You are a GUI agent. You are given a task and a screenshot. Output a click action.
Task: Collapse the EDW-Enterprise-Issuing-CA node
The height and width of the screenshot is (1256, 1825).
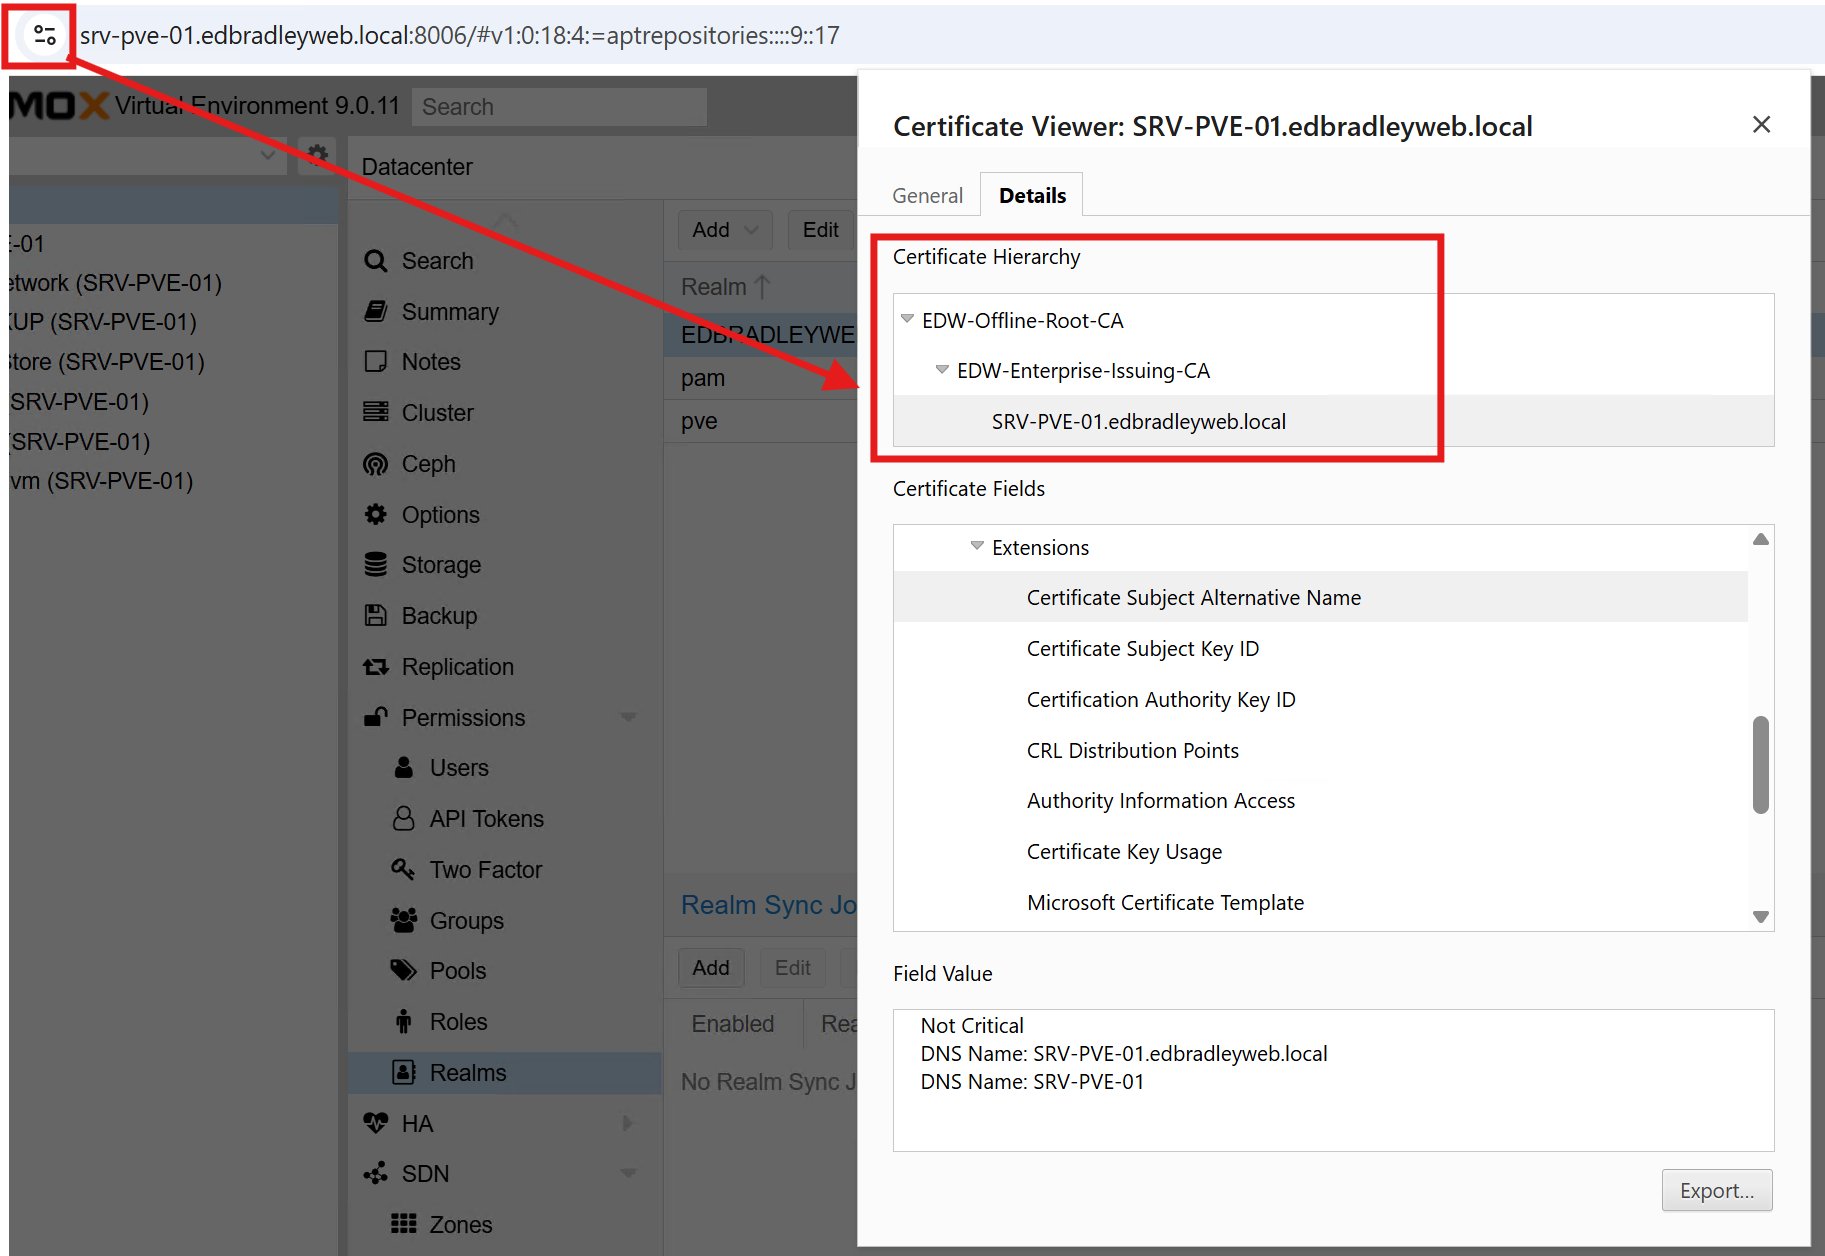(x=942, y=370)
